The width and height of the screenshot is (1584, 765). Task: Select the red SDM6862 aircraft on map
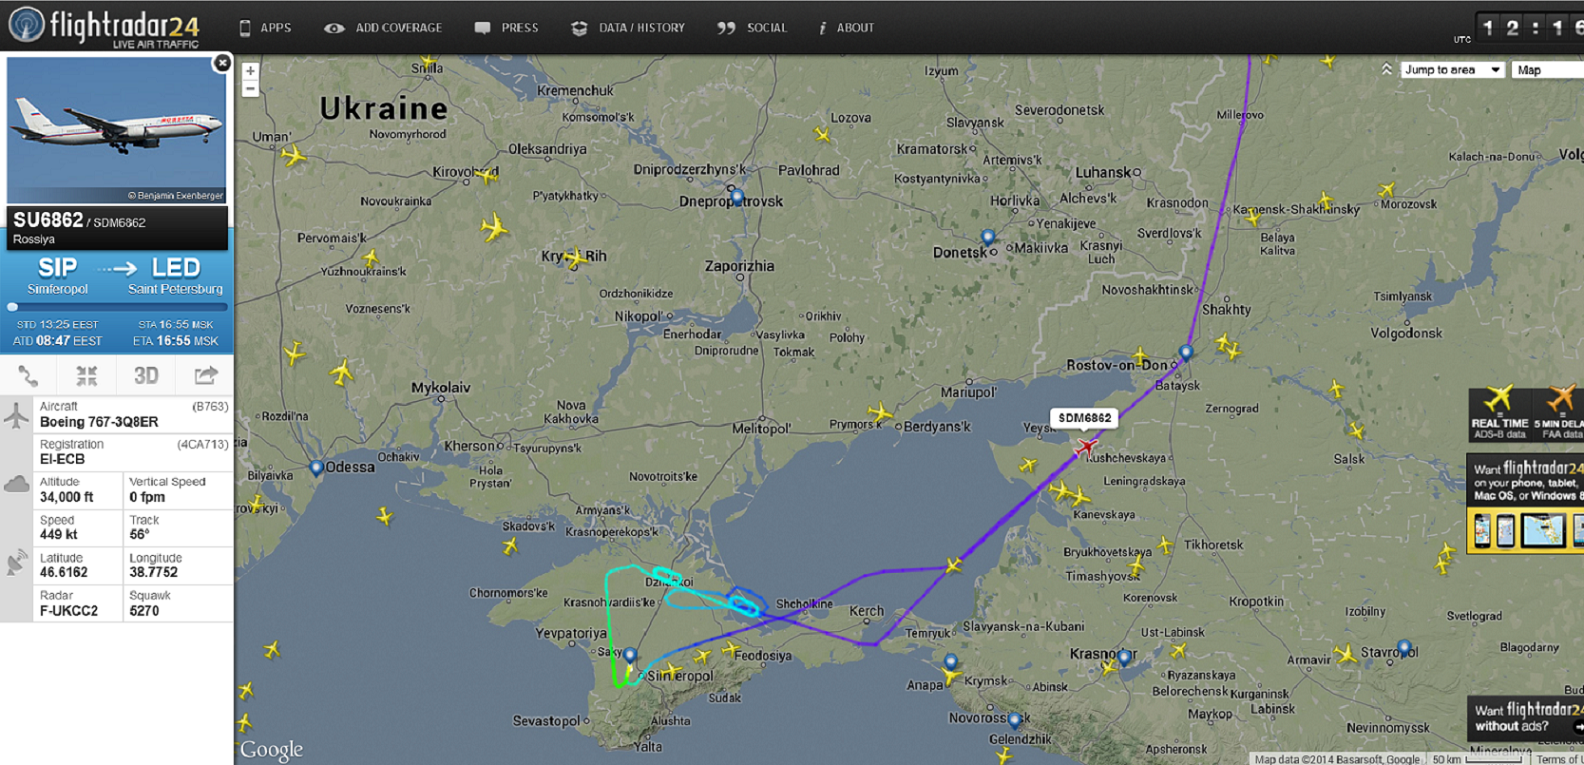(x=1087, y=446)
